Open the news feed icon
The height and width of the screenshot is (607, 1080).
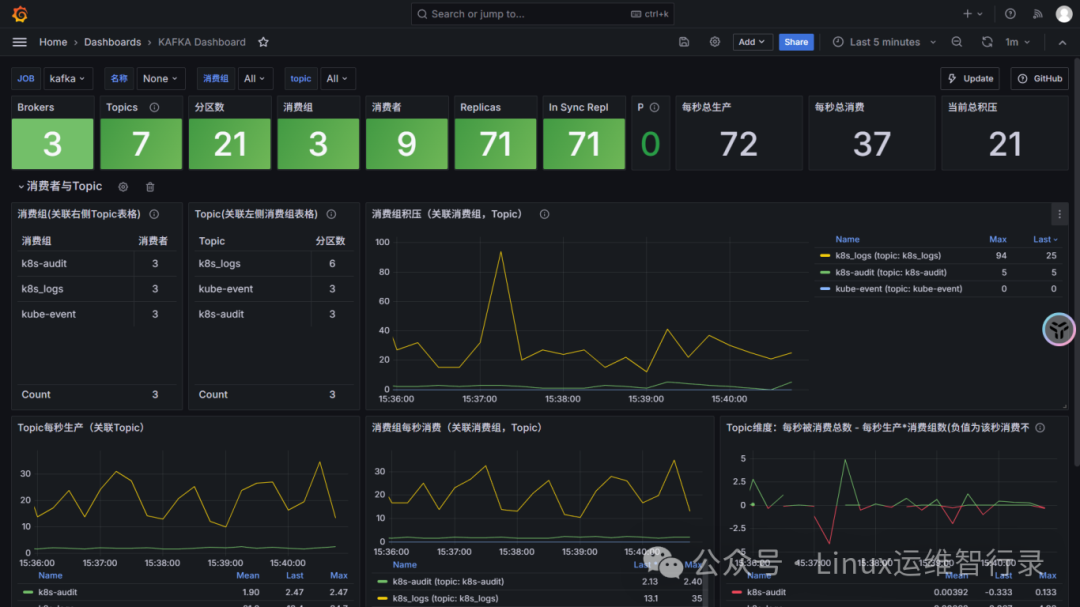point(1037,14)
